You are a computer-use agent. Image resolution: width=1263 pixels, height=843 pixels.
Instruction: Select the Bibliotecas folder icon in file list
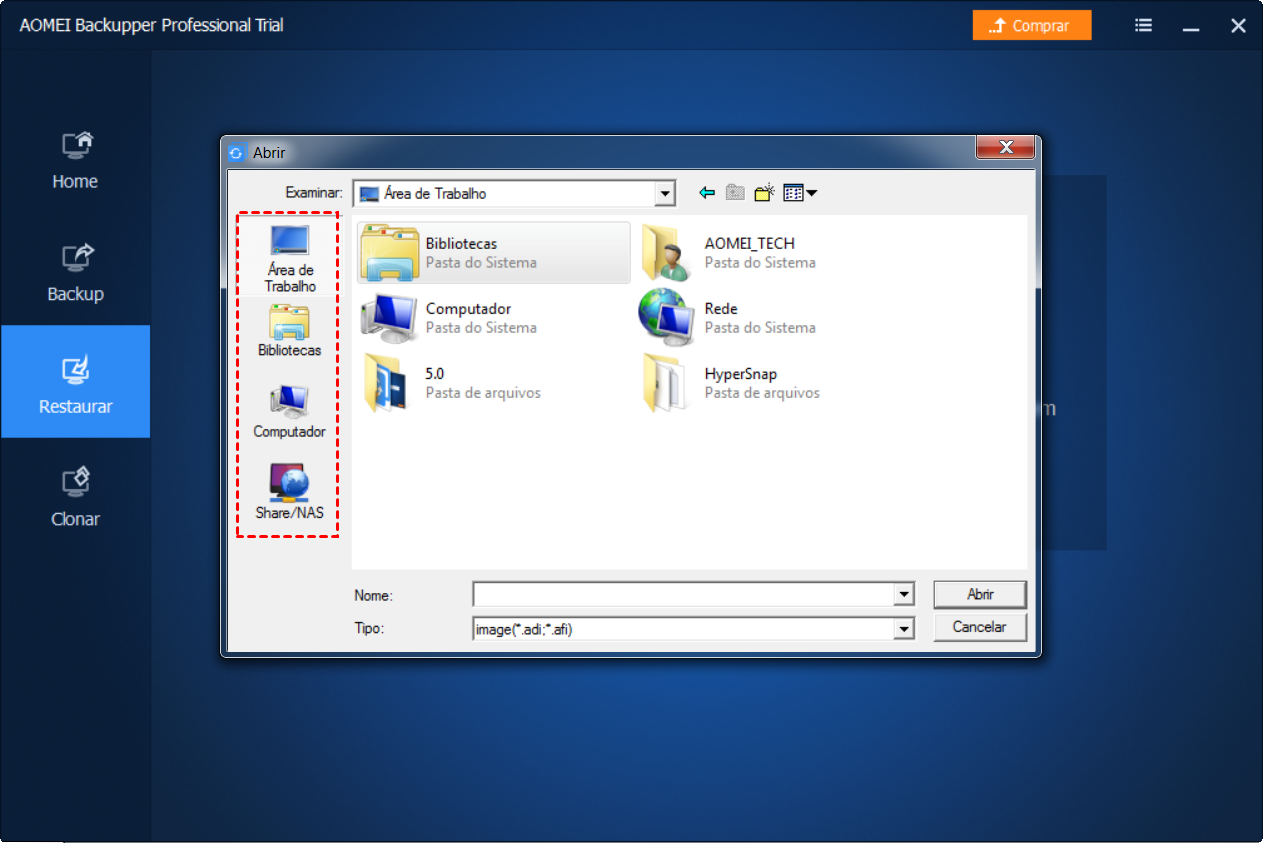point(392,253)
